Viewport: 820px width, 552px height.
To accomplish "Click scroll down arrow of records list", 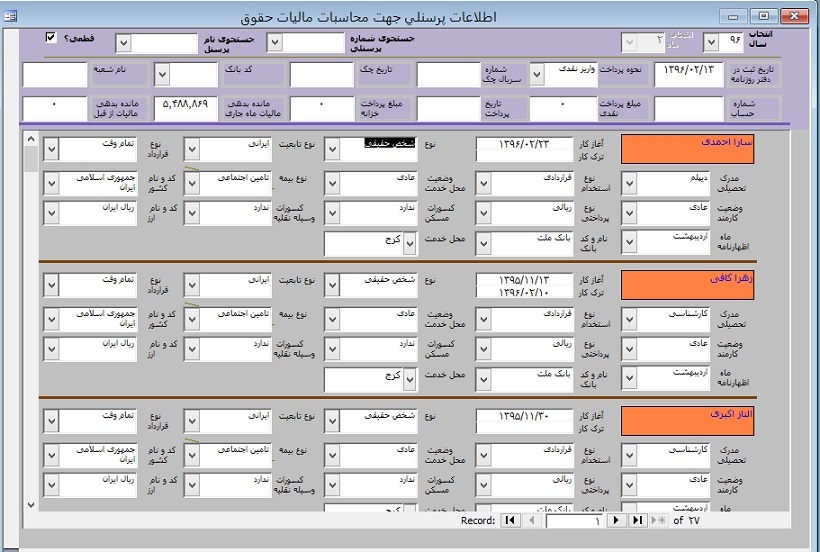I will coord(31,504).
